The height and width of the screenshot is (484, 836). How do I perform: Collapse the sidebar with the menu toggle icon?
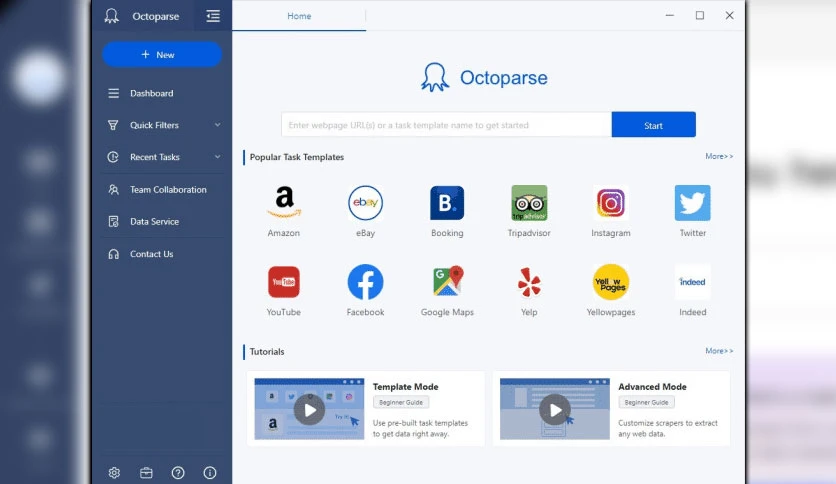[213, 16]
